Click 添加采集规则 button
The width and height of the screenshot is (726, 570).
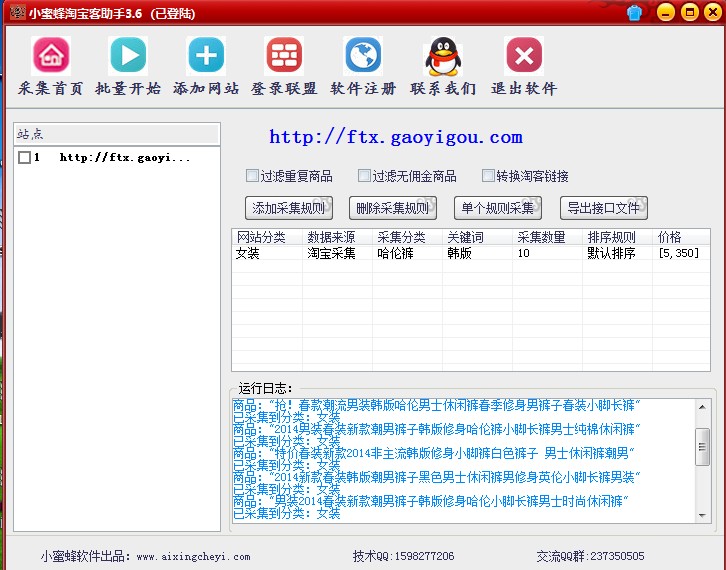pos(288,208)
